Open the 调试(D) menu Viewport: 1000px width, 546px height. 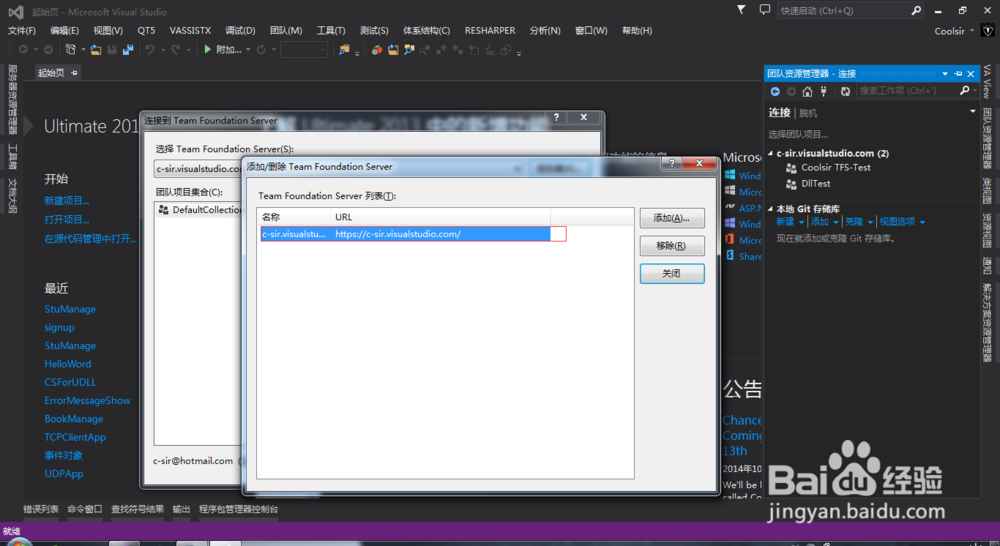point(240,31)
